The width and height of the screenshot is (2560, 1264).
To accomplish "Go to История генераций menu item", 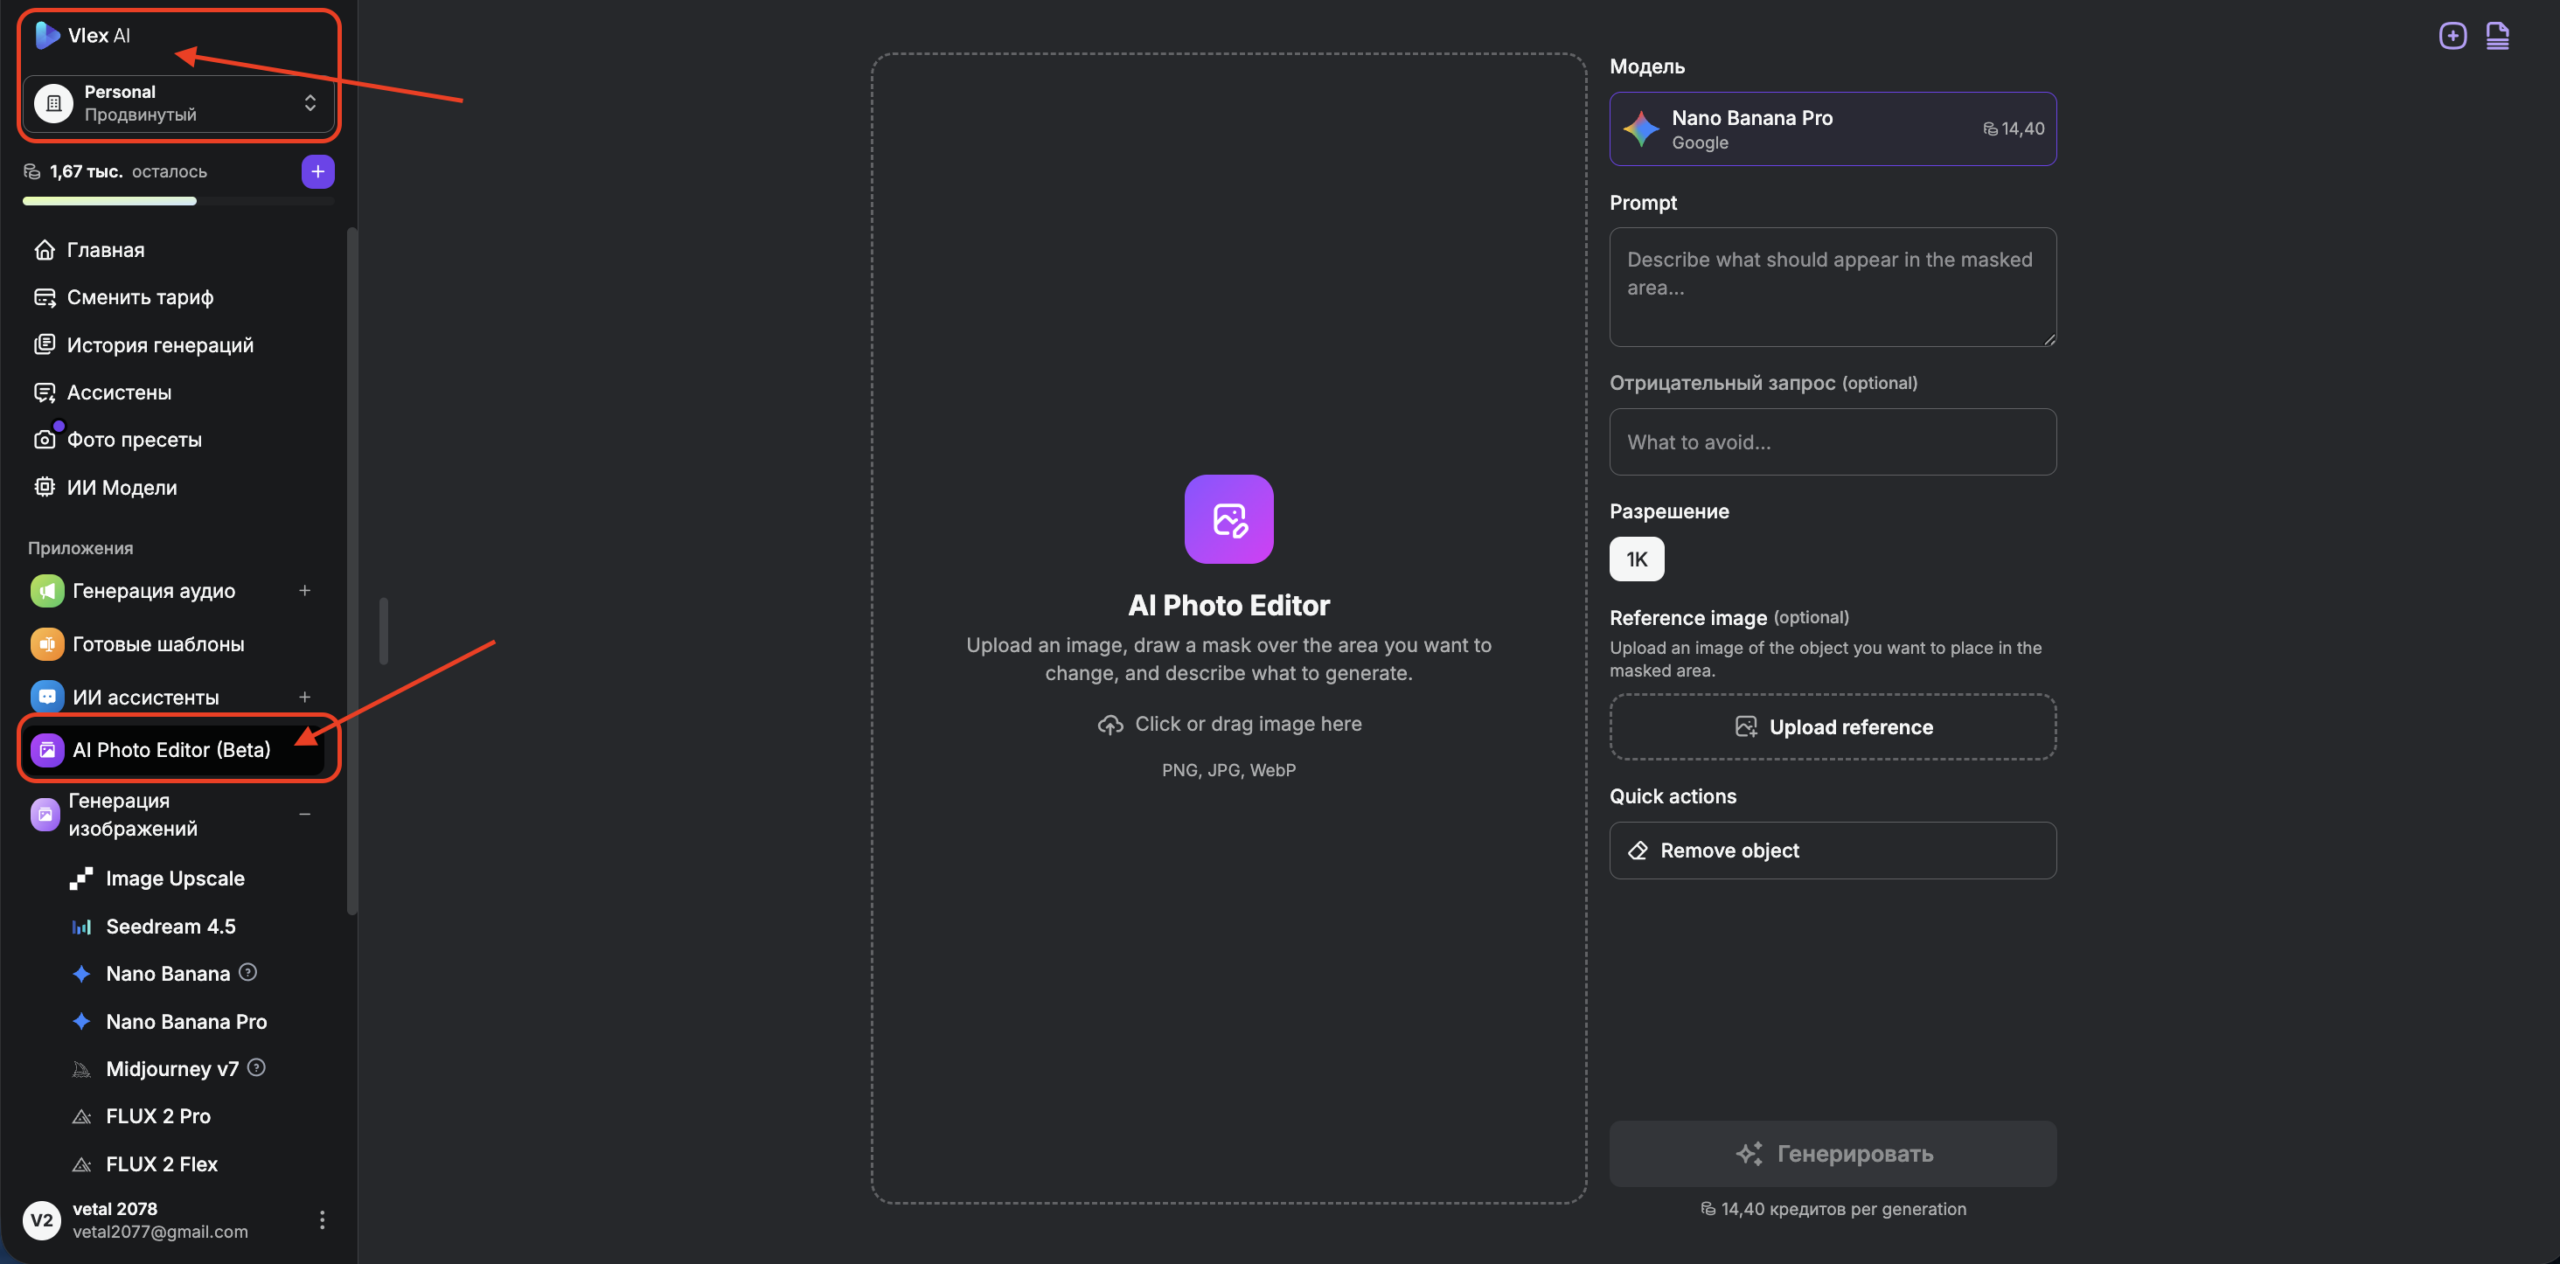I will point(160,345).
